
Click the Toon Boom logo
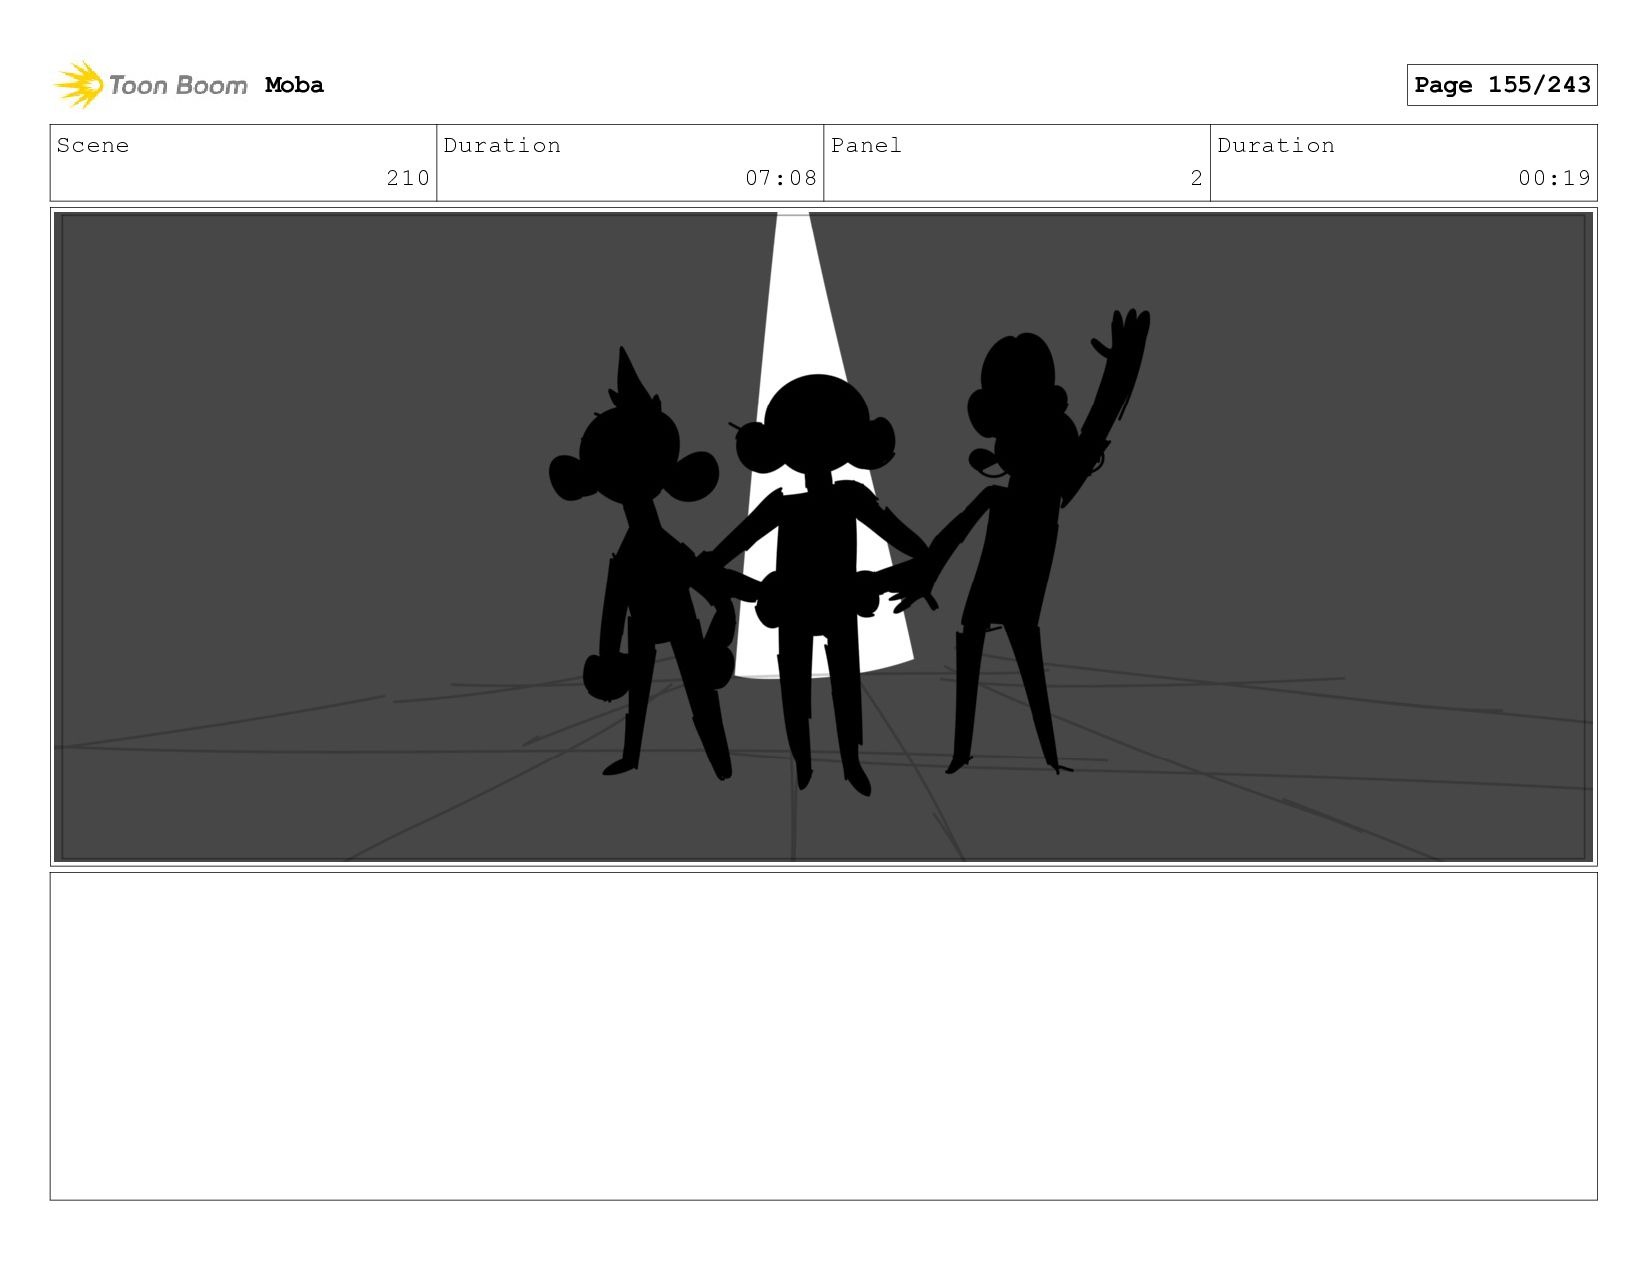pos(150,85)
